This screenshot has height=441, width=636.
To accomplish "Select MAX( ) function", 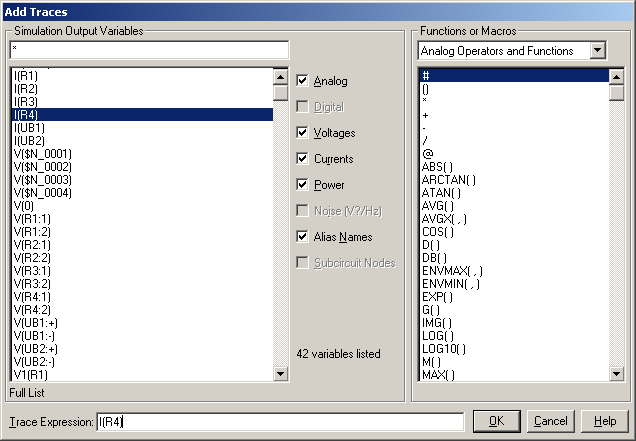I will (x=514, y=374).
